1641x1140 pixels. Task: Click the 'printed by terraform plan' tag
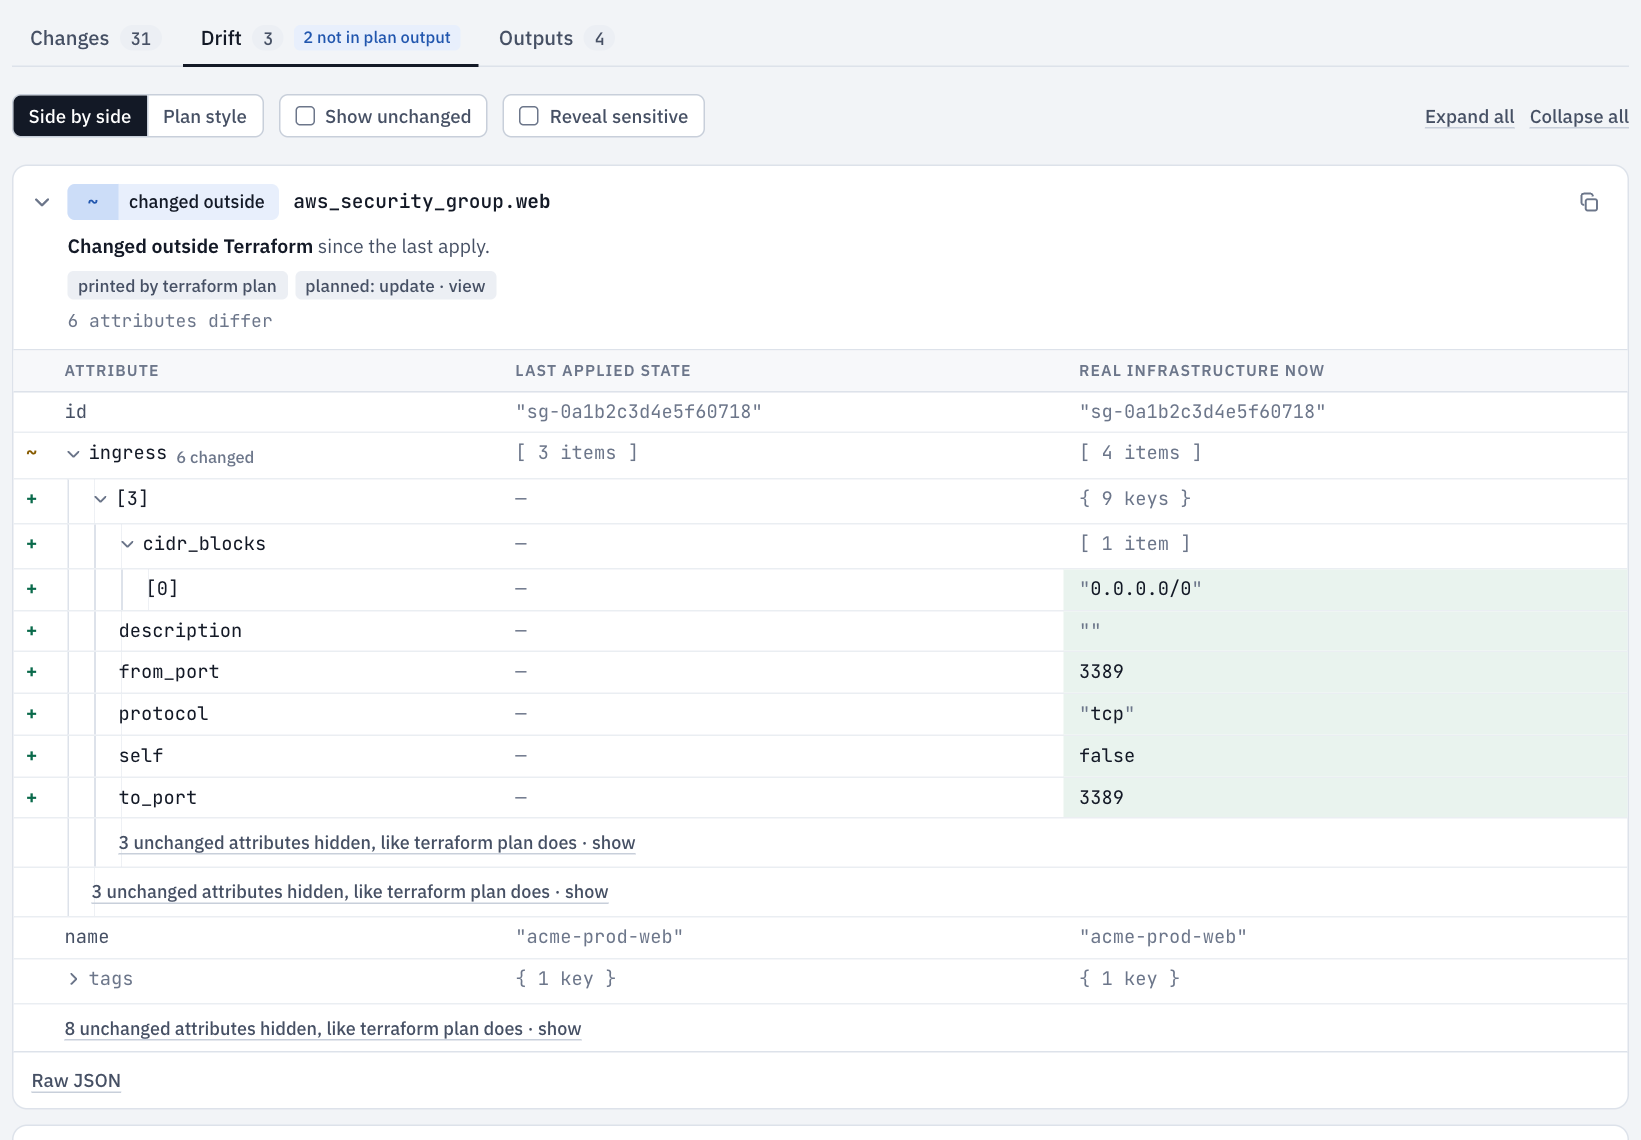click(x=177, y=286)
